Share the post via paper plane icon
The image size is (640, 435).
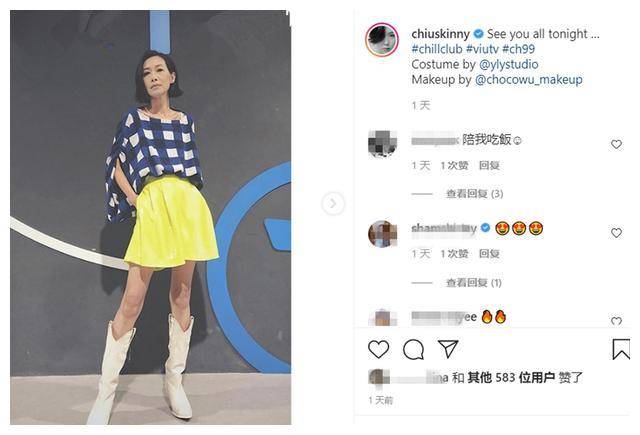pos(448,349)
